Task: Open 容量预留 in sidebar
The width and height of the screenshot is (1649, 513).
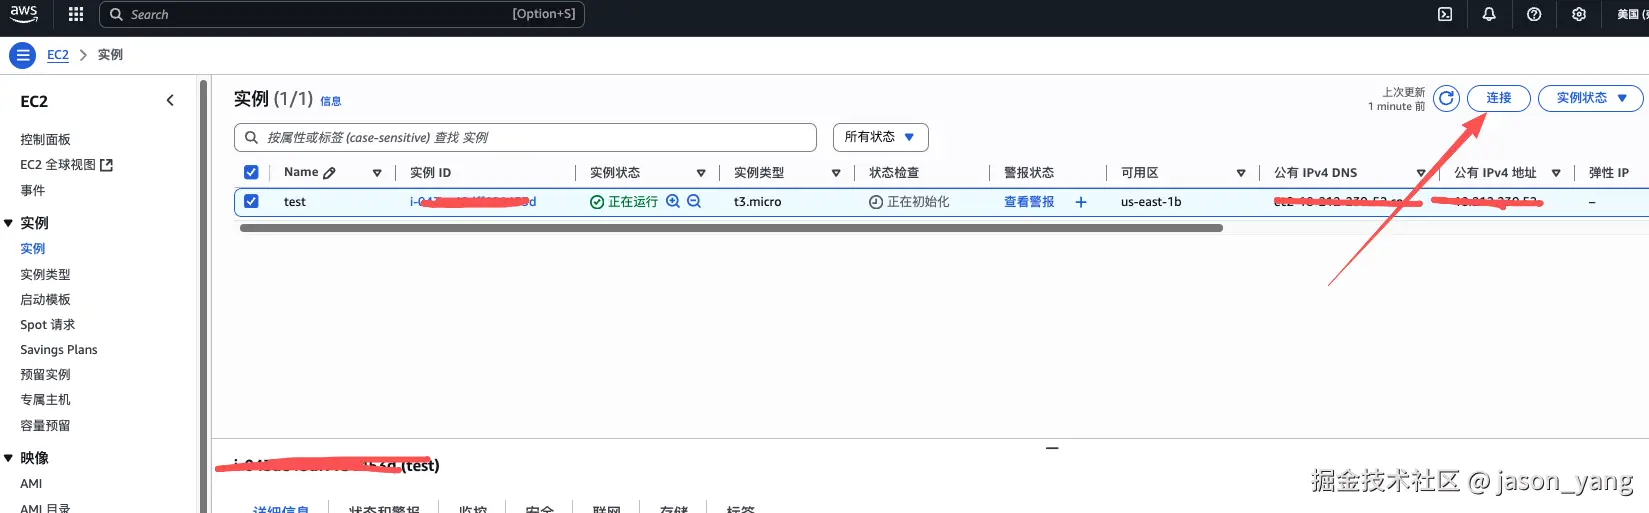Action: pos(45,425)
